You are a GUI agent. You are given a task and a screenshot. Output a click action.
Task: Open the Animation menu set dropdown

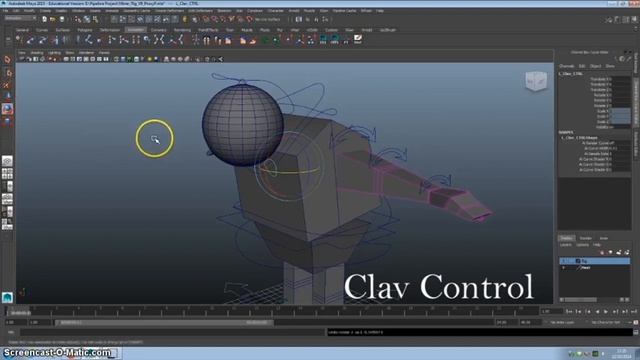coord(20,18)
